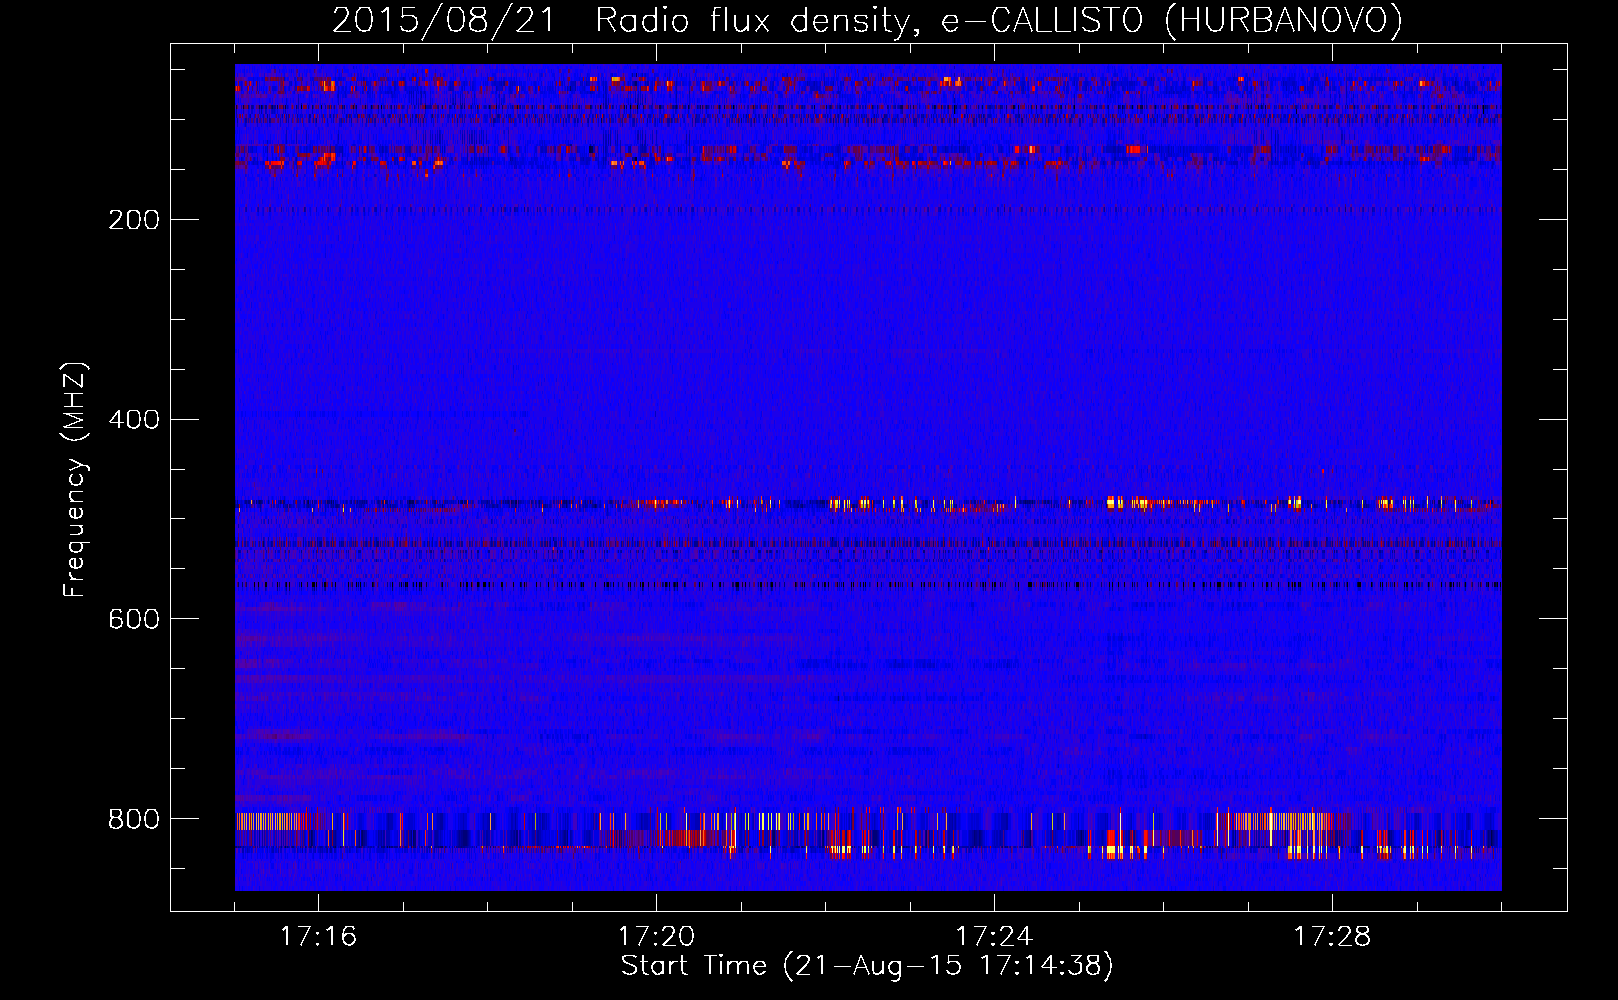This screenshot has height=1000, width=1618.
Task: Select the 800 frequency tick label
Action: [134, 820]
